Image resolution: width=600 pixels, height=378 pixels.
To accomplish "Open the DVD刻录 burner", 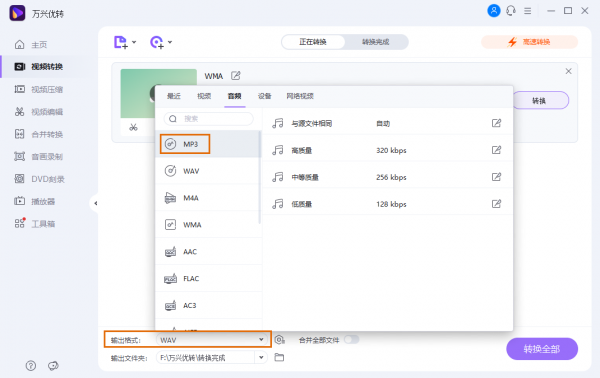I will (39, 179).
